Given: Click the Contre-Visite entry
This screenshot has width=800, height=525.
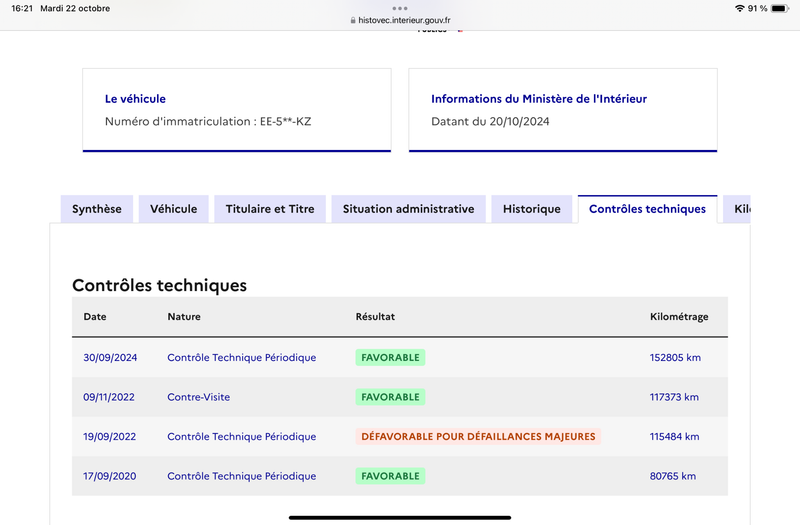Looking at the screenshot, I should coord(198,397).
